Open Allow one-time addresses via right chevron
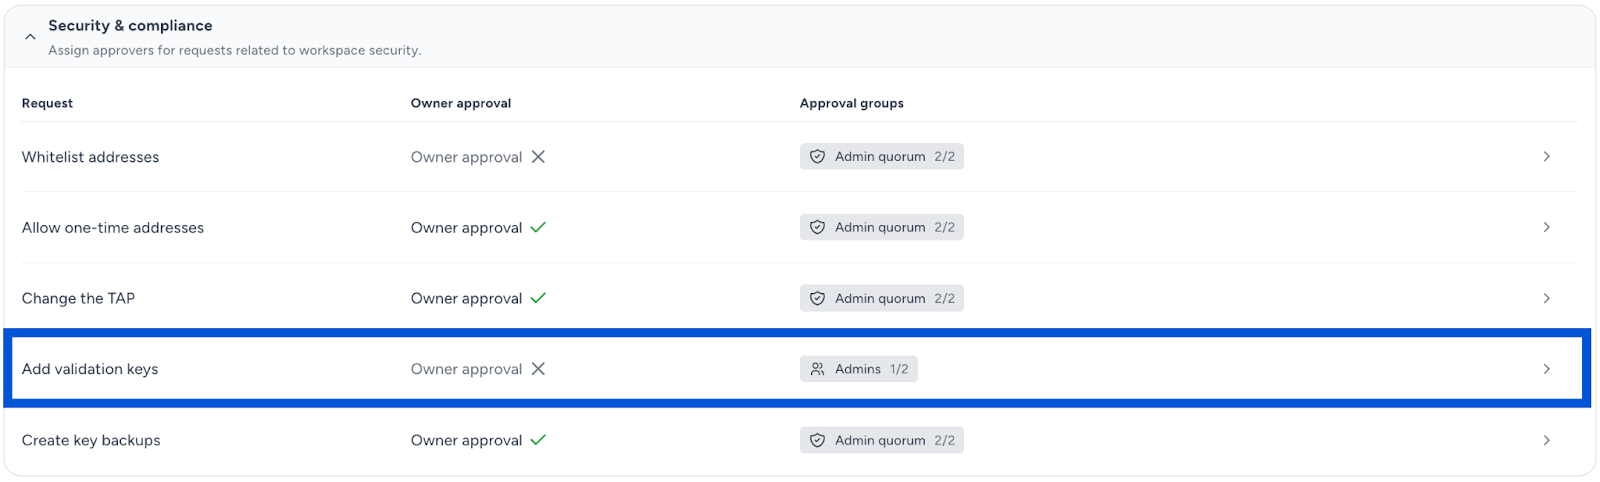Screen dimensions: 1600x482 [x=1546, y=228]
